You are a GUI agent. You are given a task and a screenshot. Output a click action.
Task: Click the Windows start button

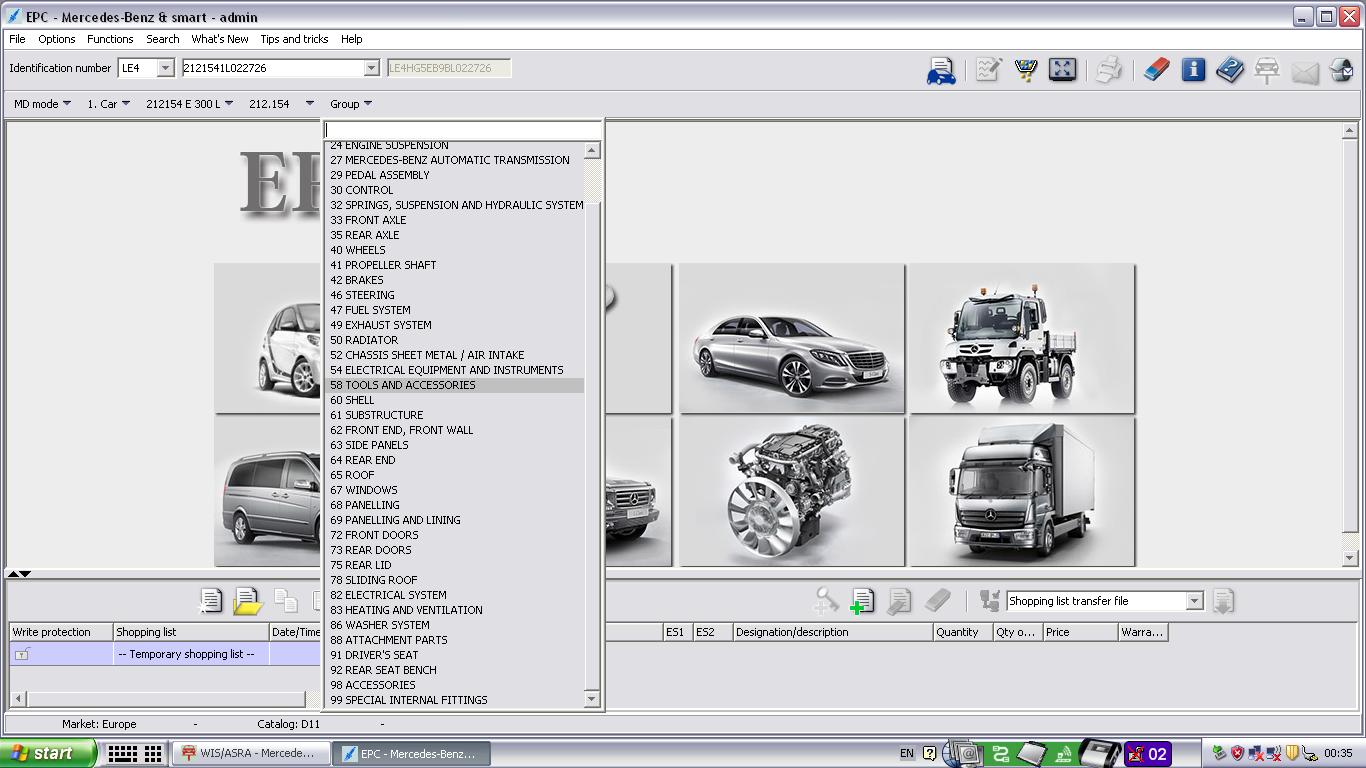48,753
